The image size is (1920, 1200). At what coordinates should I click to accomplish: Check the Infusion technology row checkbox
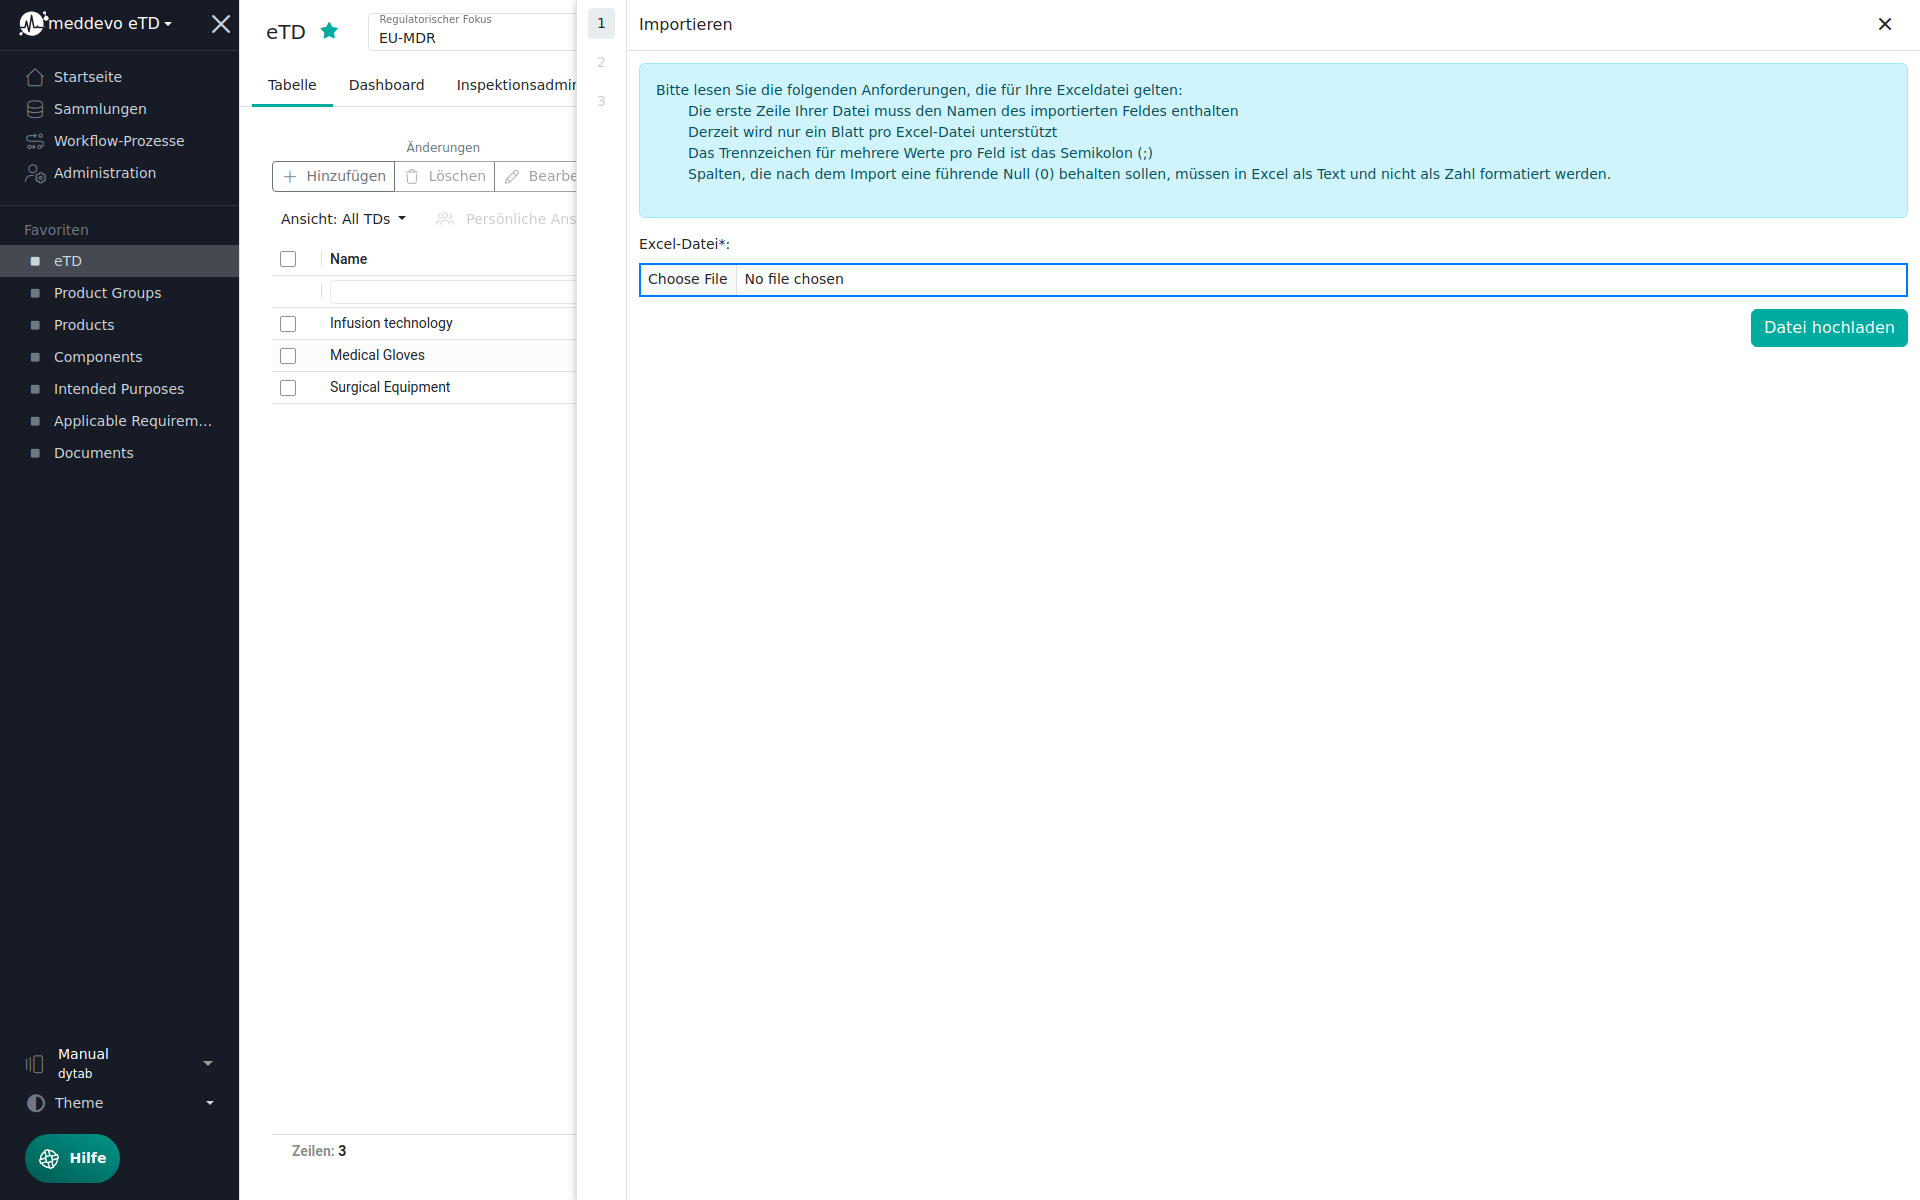[x=288, y=324]
